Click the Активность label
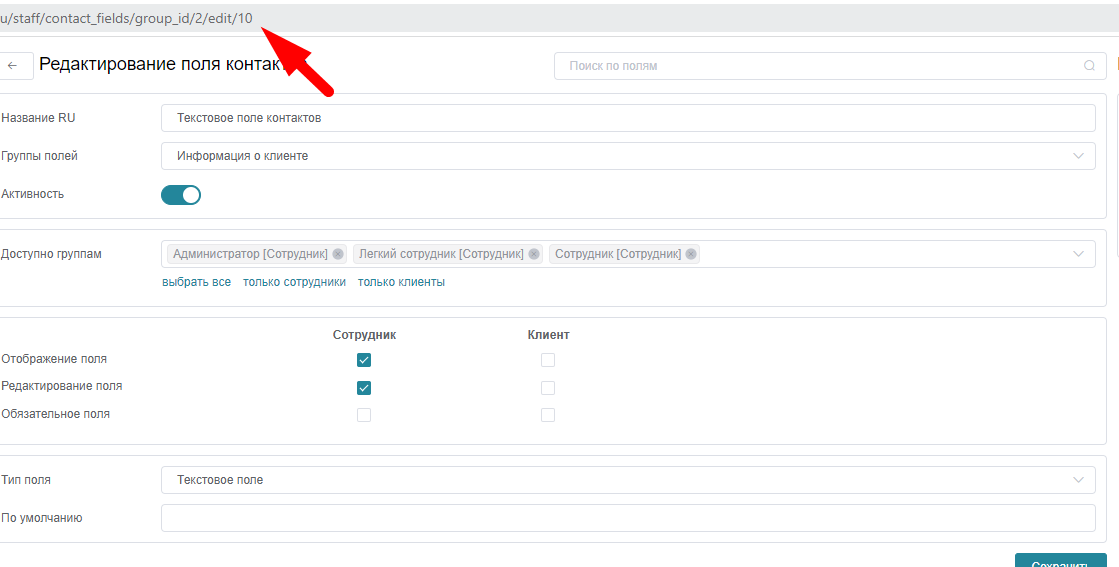Image resolution: width=1119 pixels, height=567 pixels. (33, 194)
